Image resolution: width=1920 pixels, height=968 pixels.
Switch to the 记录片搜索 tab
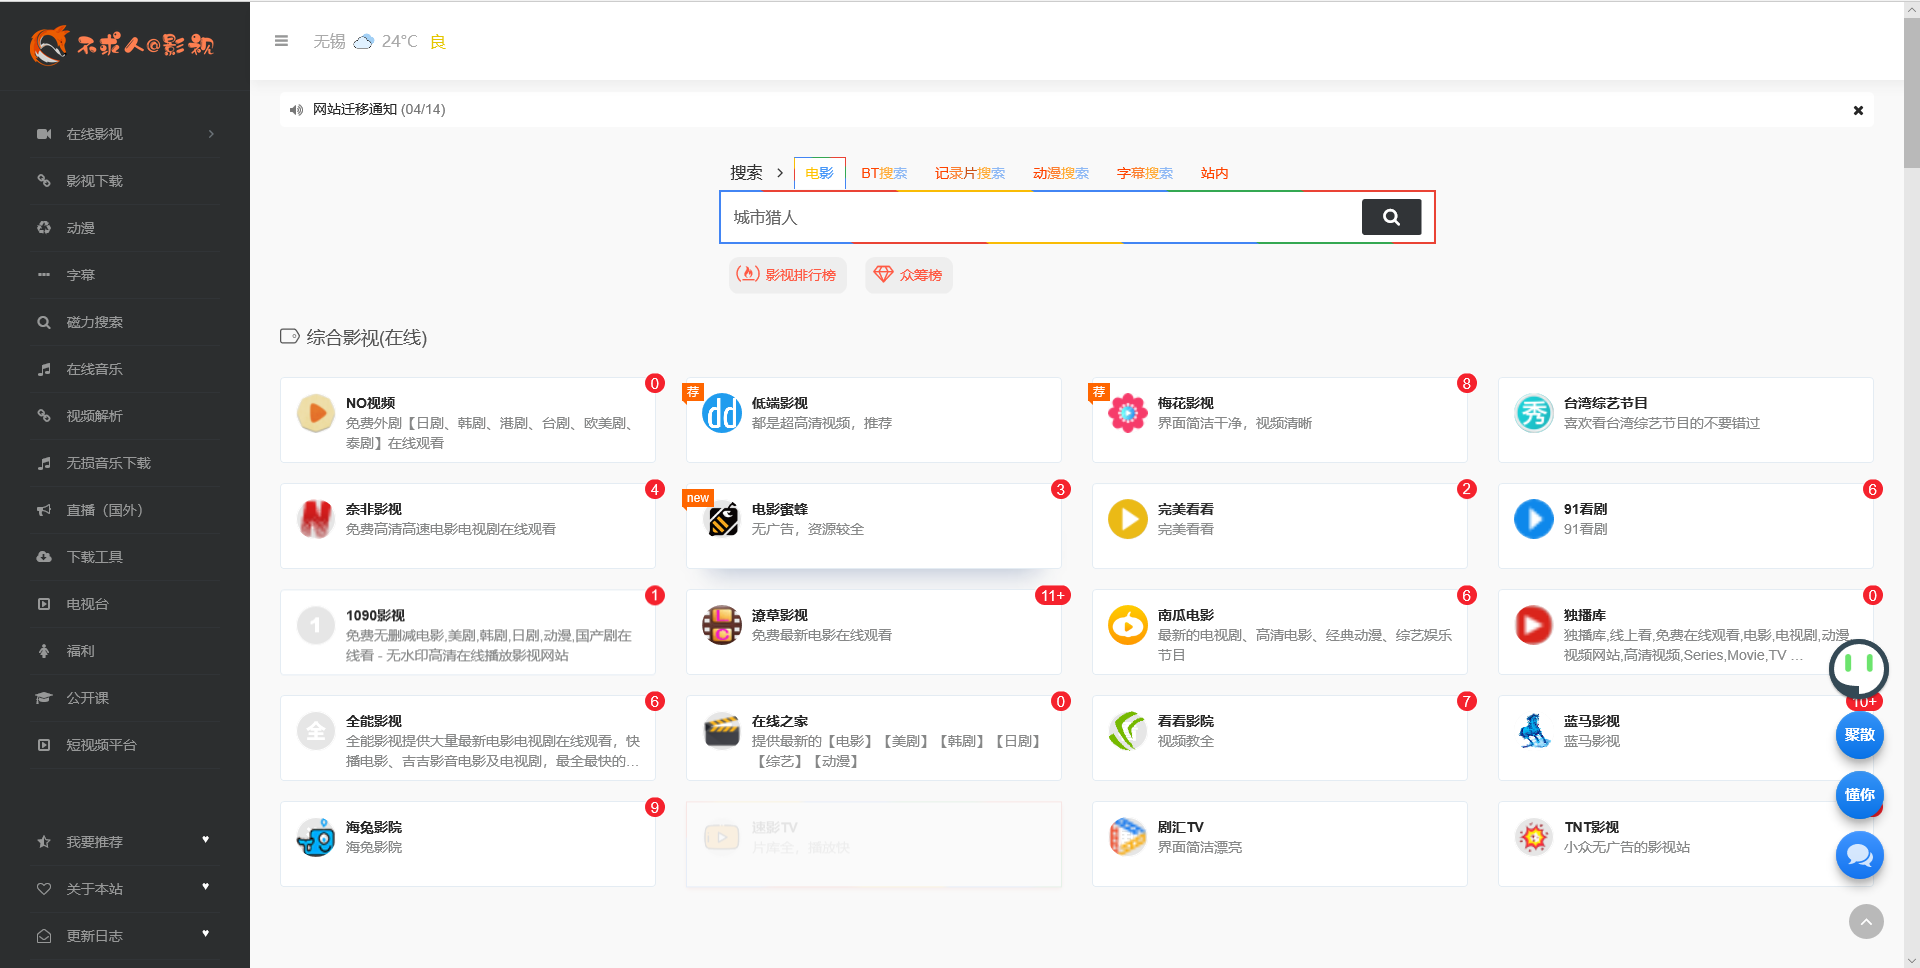(x=970, y=173)
